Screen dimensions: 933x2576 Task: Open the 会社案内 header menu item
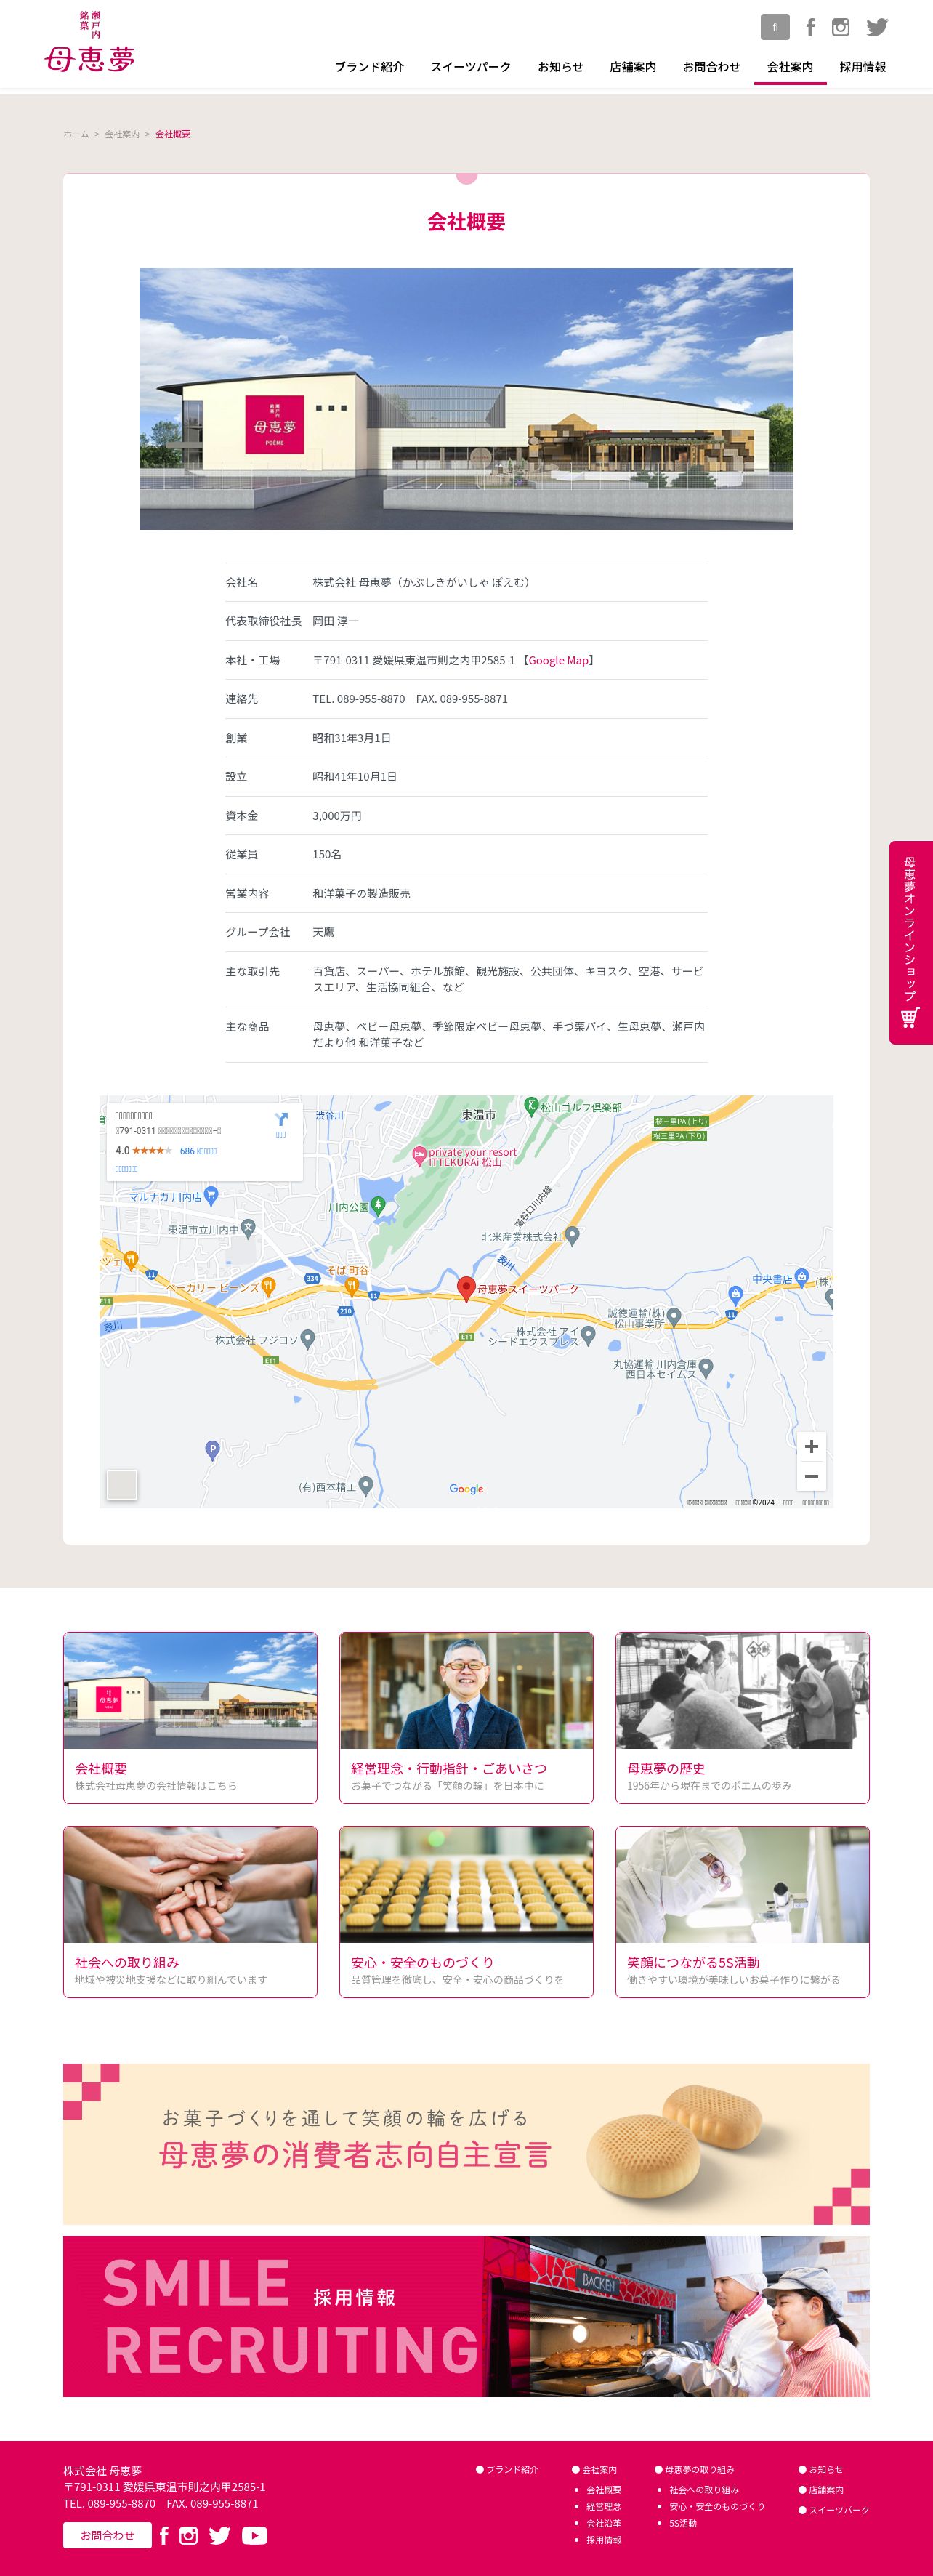pos(790,67)
